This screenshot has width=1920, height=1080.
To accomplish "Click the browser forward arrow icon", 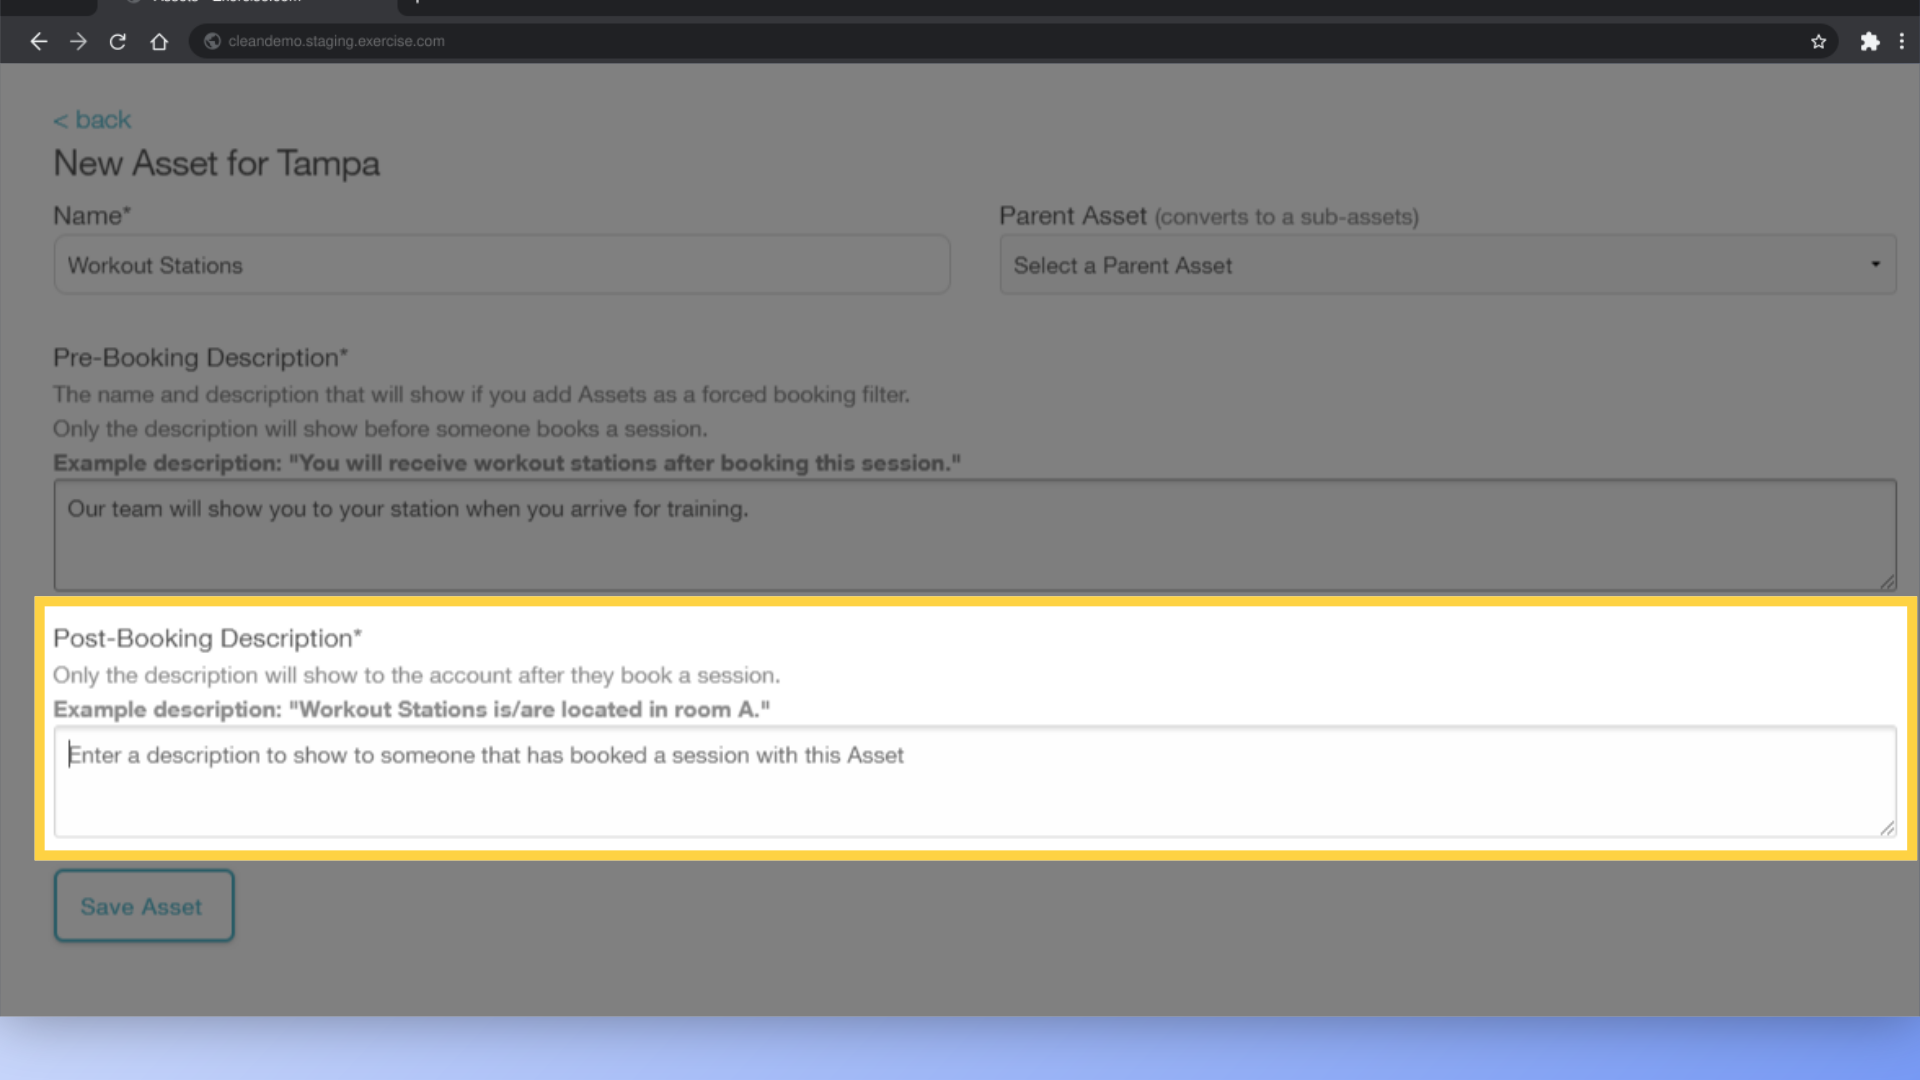I will coord(78,41).
